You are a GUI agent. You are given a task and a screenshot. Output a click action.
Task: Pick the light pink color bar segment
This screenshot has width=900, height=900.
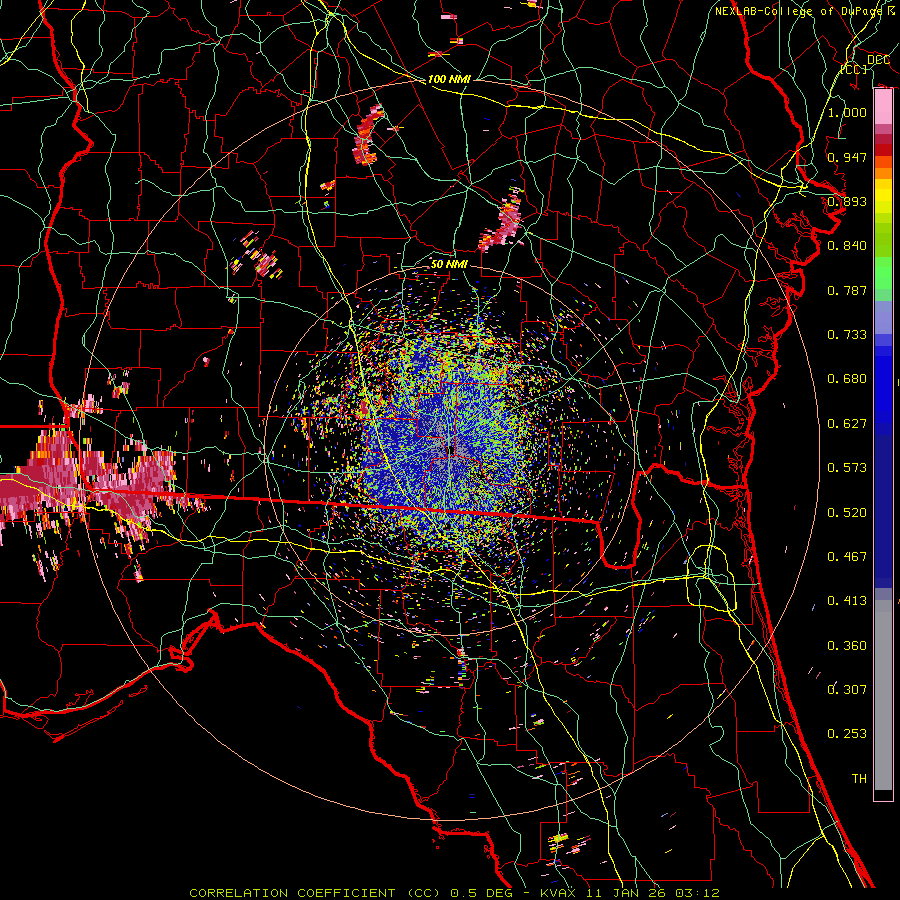pos(884,107)
